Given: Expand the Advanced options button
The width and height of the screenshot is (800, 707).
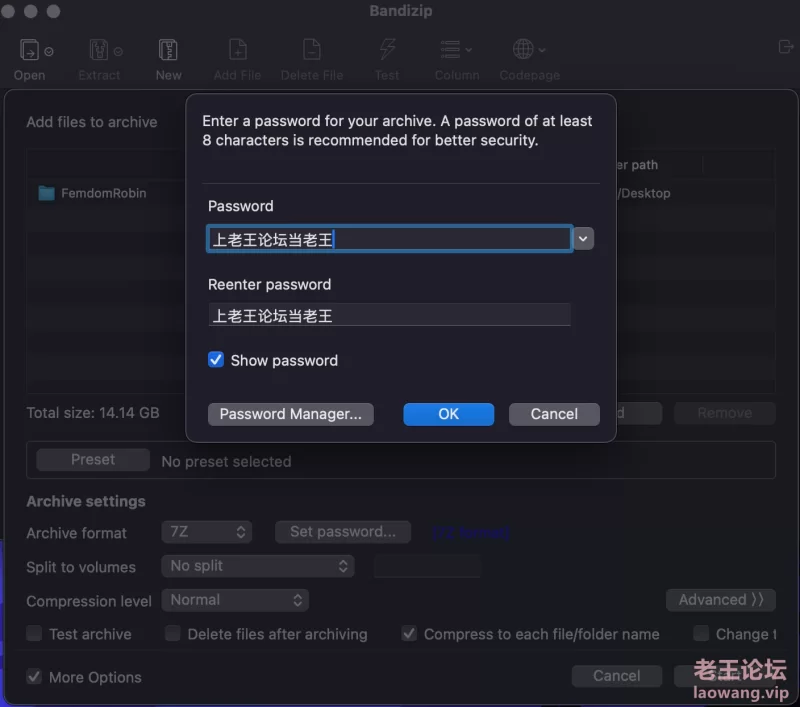Looking at the screenshot, I should 720,600.
